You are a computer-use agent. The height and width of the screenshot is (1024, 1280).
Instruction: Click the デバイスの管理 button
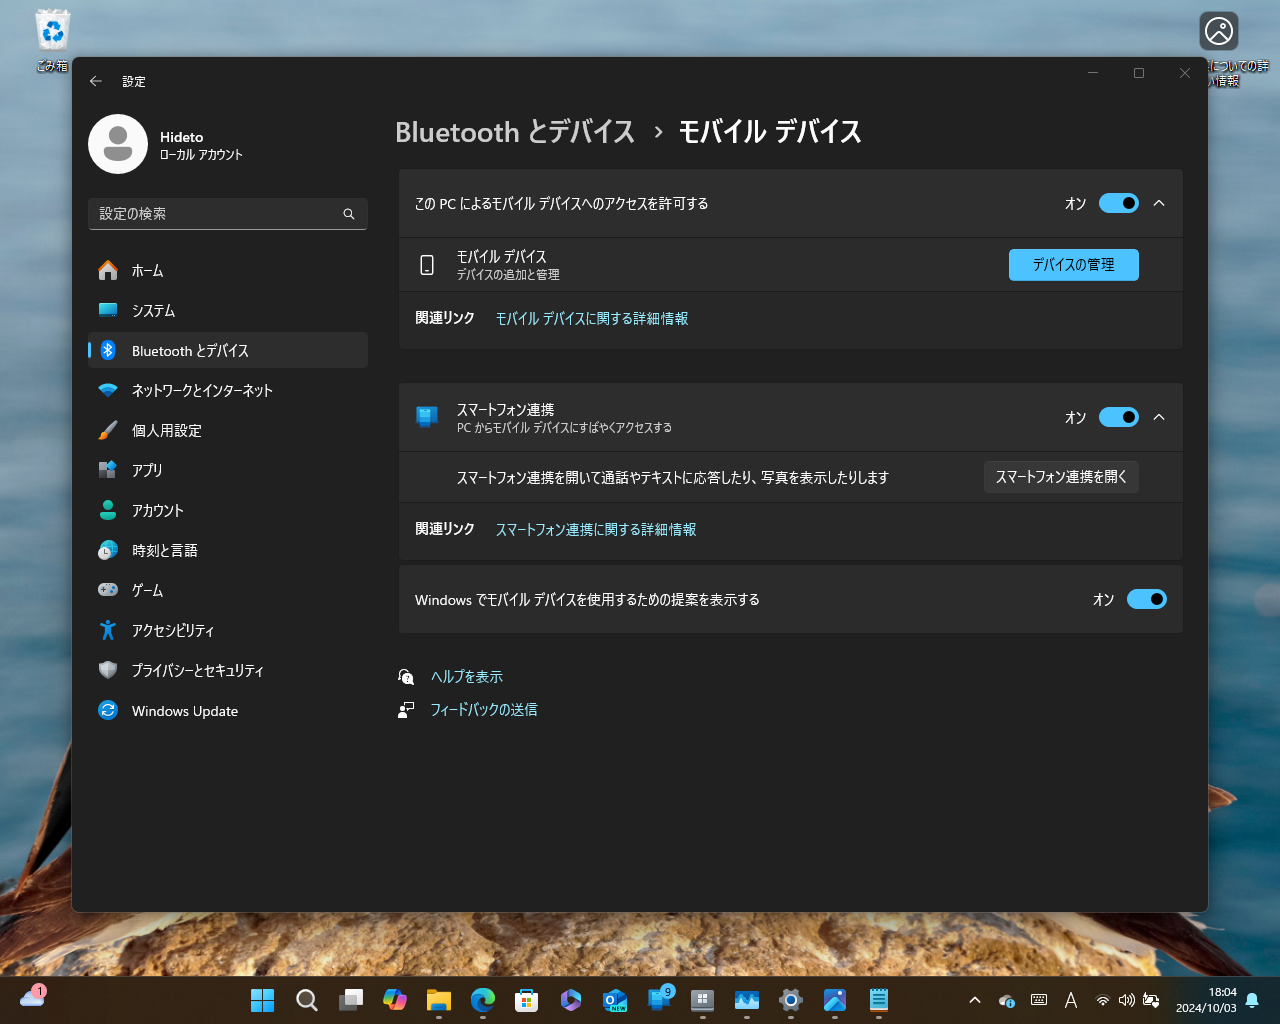[x=1073, y=265]
